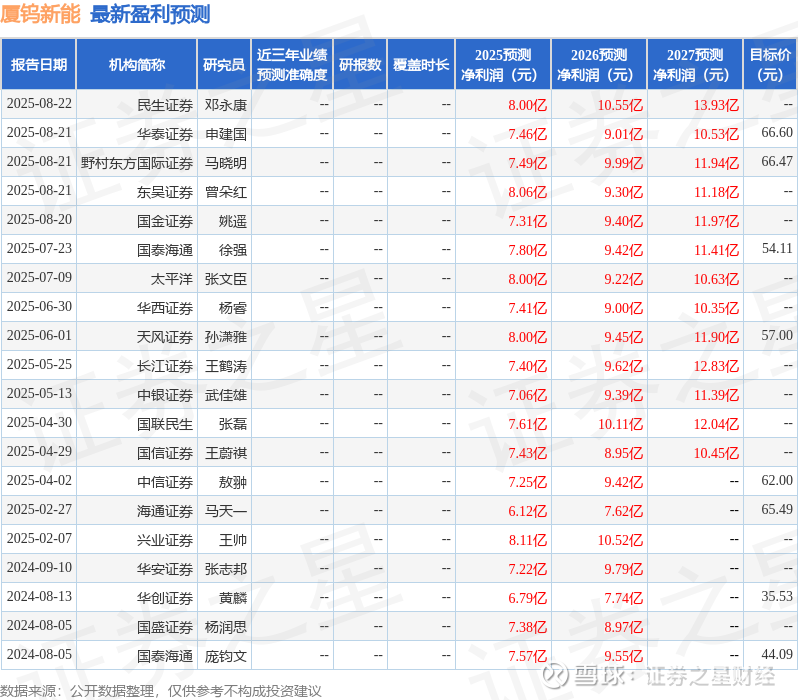Viewport: 798px width, 700px height.
Task: Click target price 44.09
Action: [x=777, y=654]
